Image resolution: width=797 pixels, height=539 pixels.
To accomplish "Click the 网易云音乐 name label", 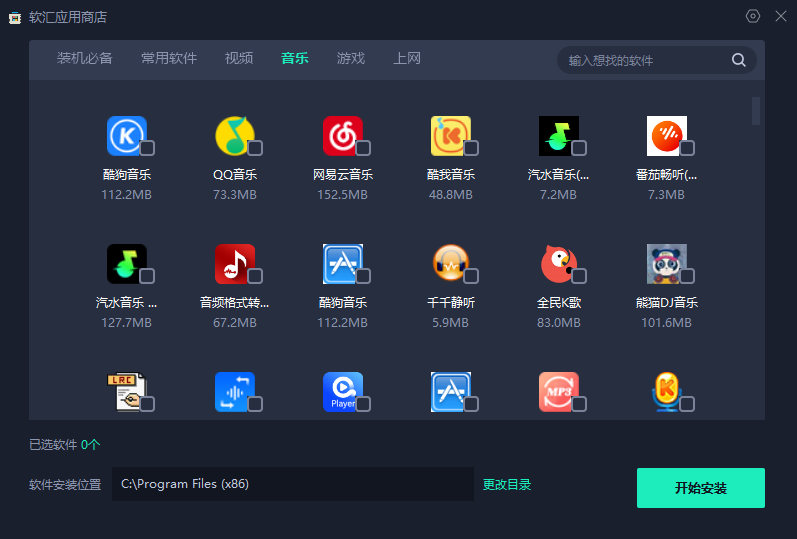I will pos(343,175).
